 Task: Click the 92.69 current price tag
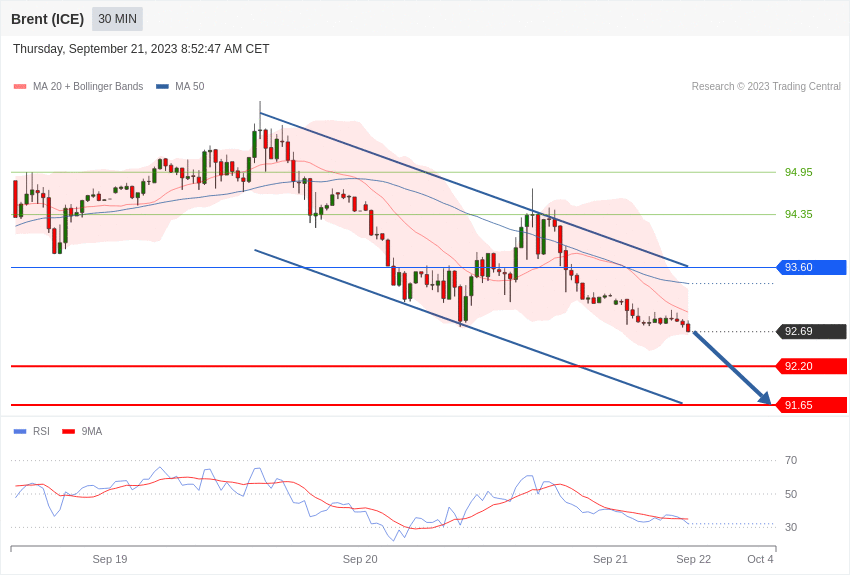pyautogui.click(x=811, y=331)
